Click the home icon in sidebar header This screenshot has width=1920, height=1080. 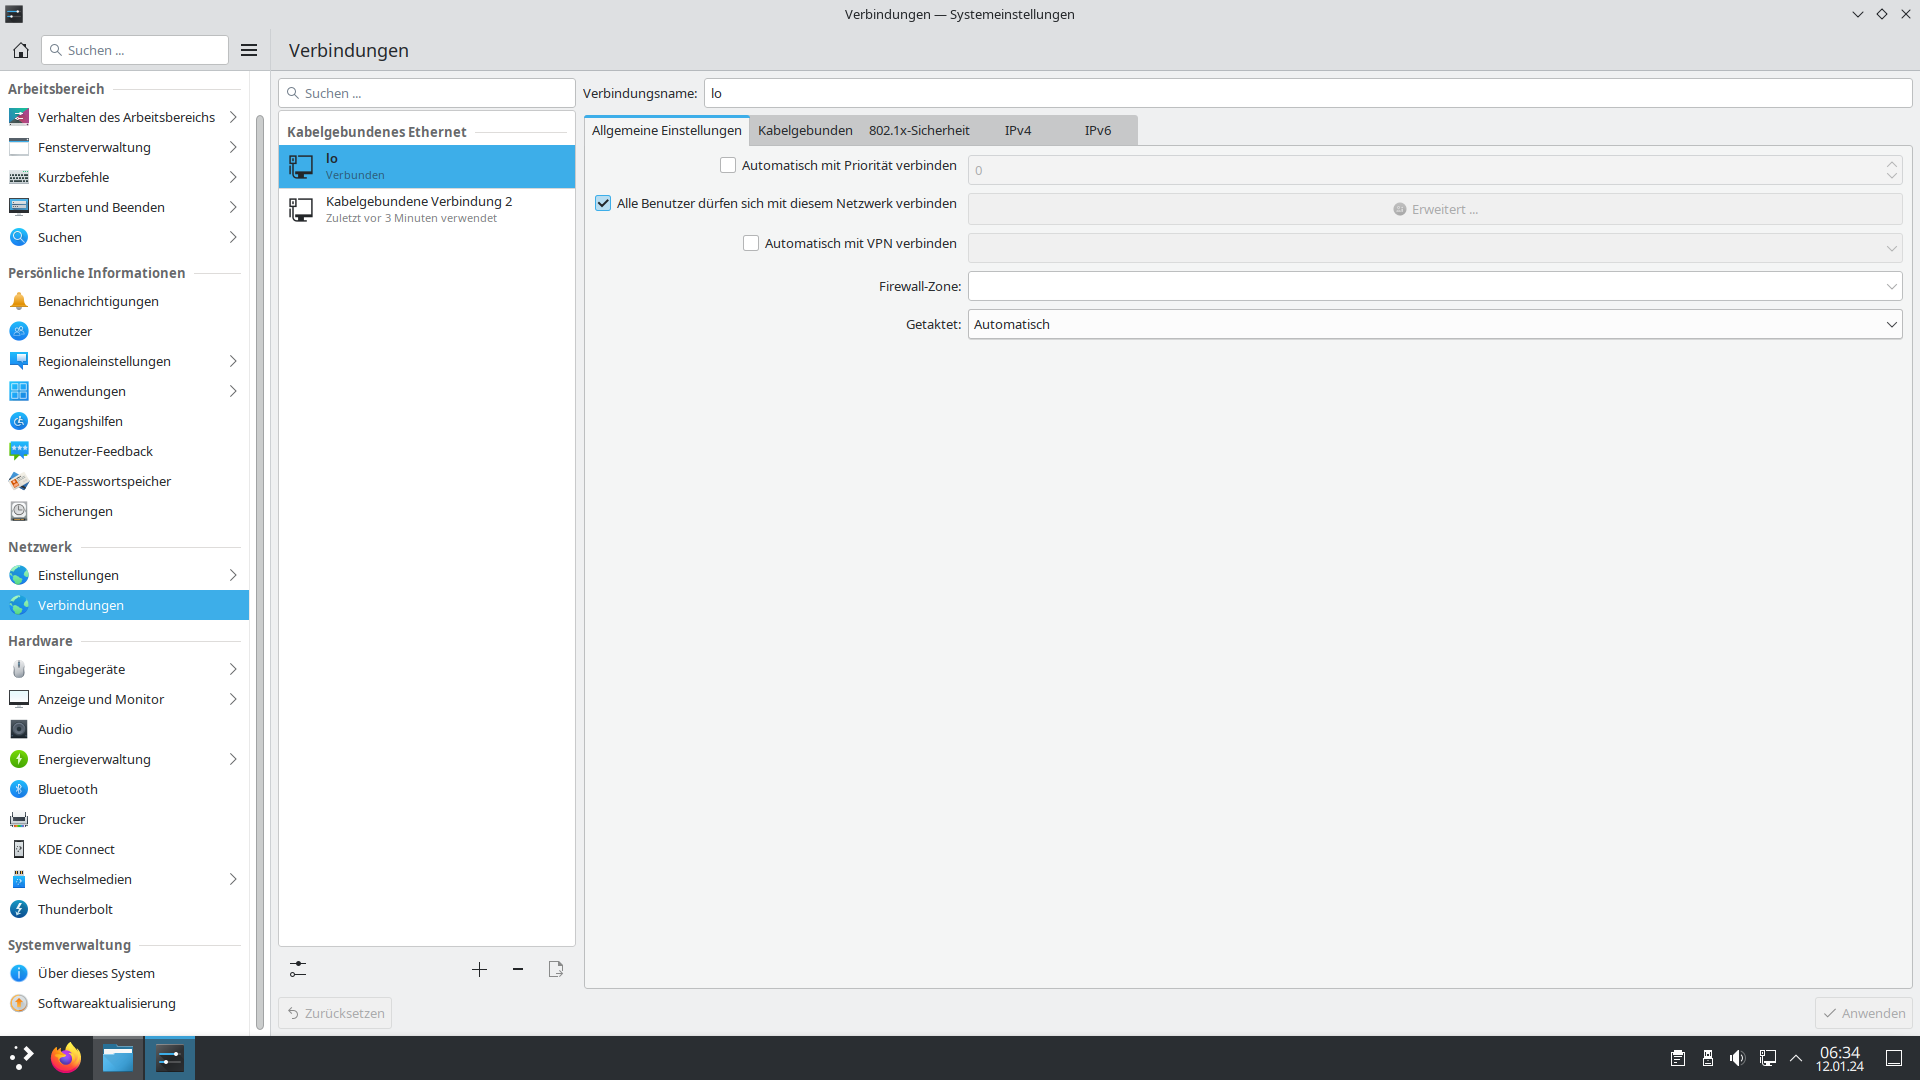[x=20, y=50]
